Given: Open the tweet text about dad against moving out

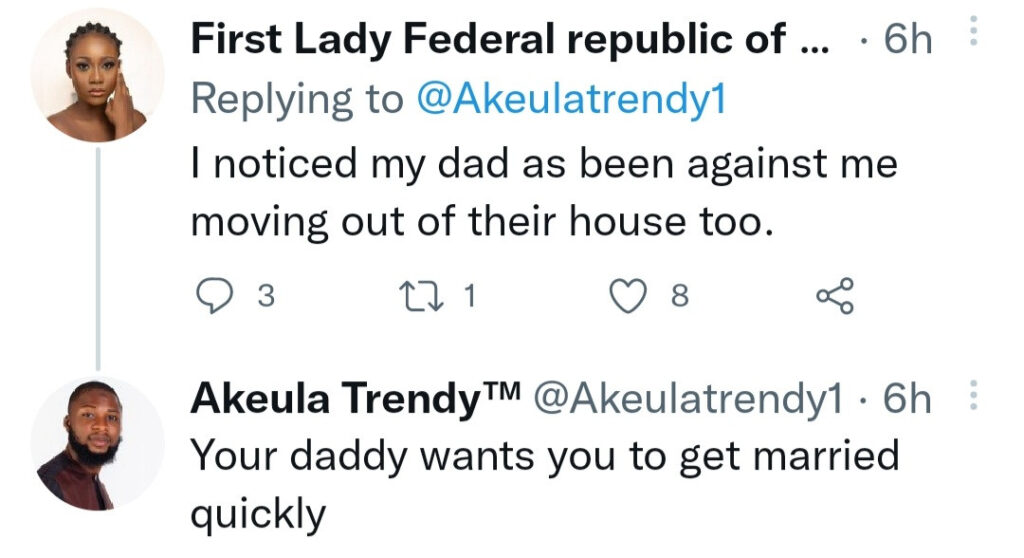Looking at the screenshot, I should coord(544,192).
